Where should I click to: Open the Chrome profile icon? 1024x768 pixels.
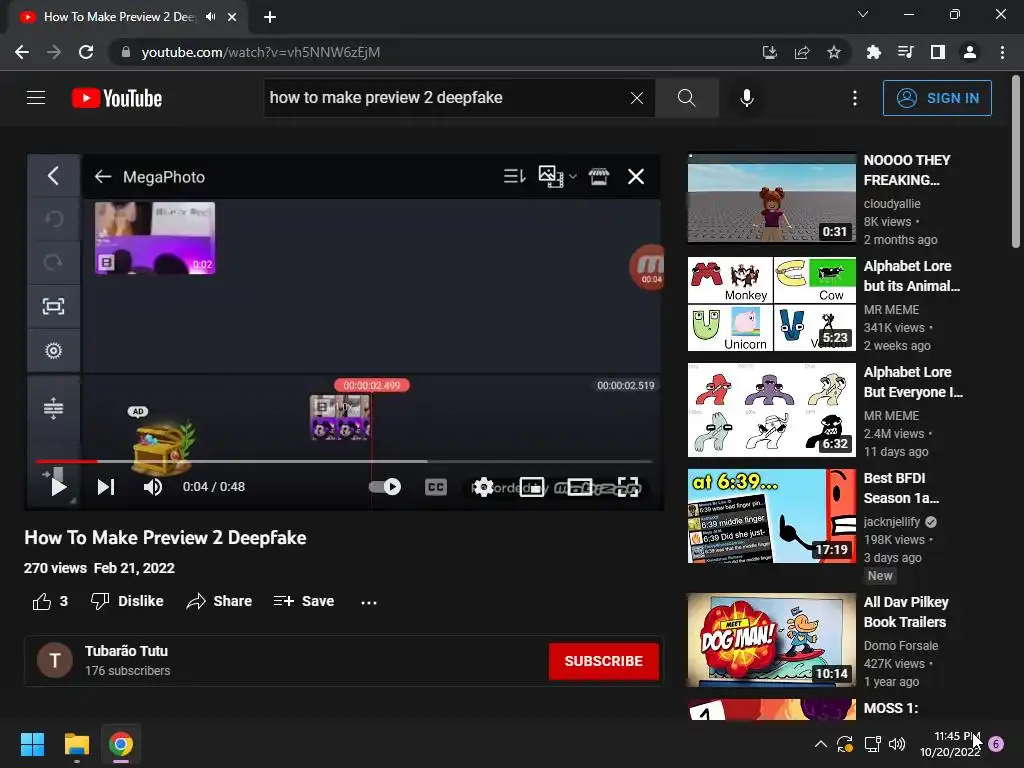[x=970, y=52]
